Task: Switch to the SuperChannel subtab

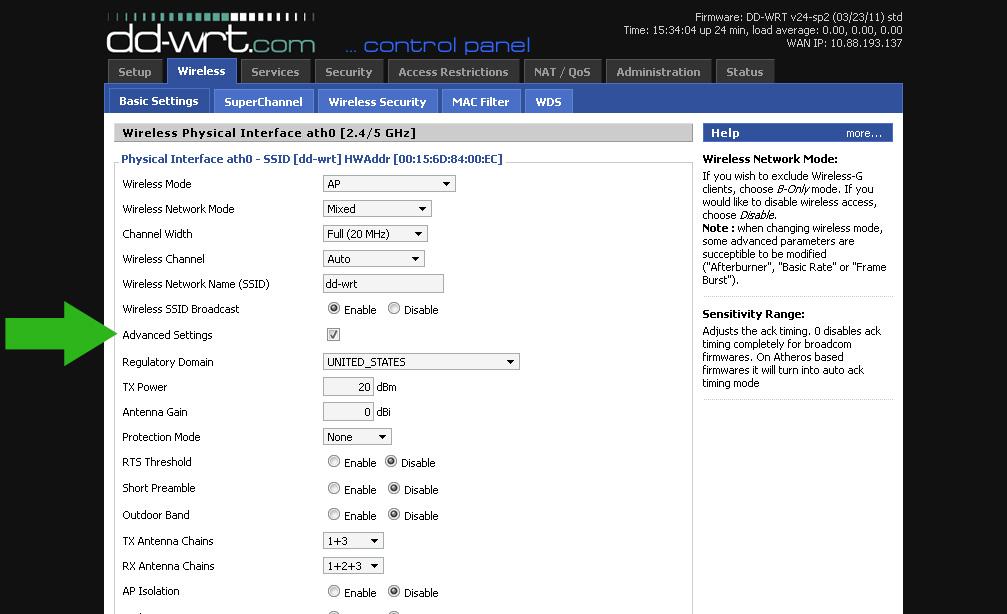Action: pos(263,101)
